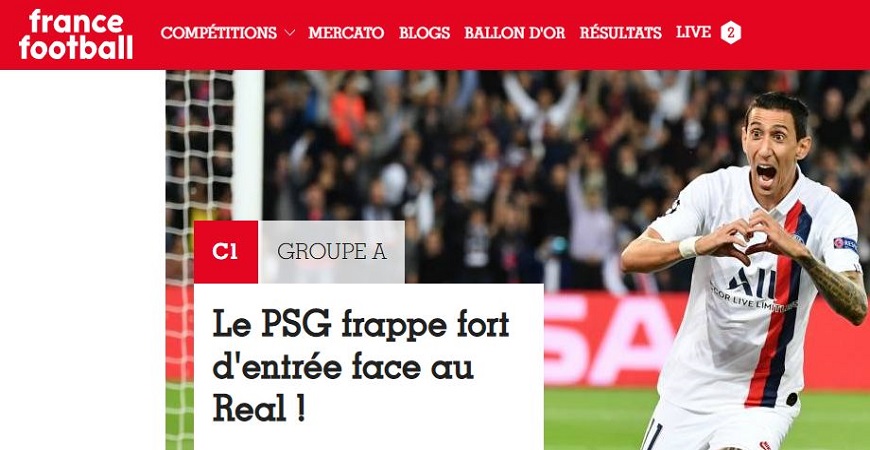
Task: Open the Live section
Action: coord(694,32)
